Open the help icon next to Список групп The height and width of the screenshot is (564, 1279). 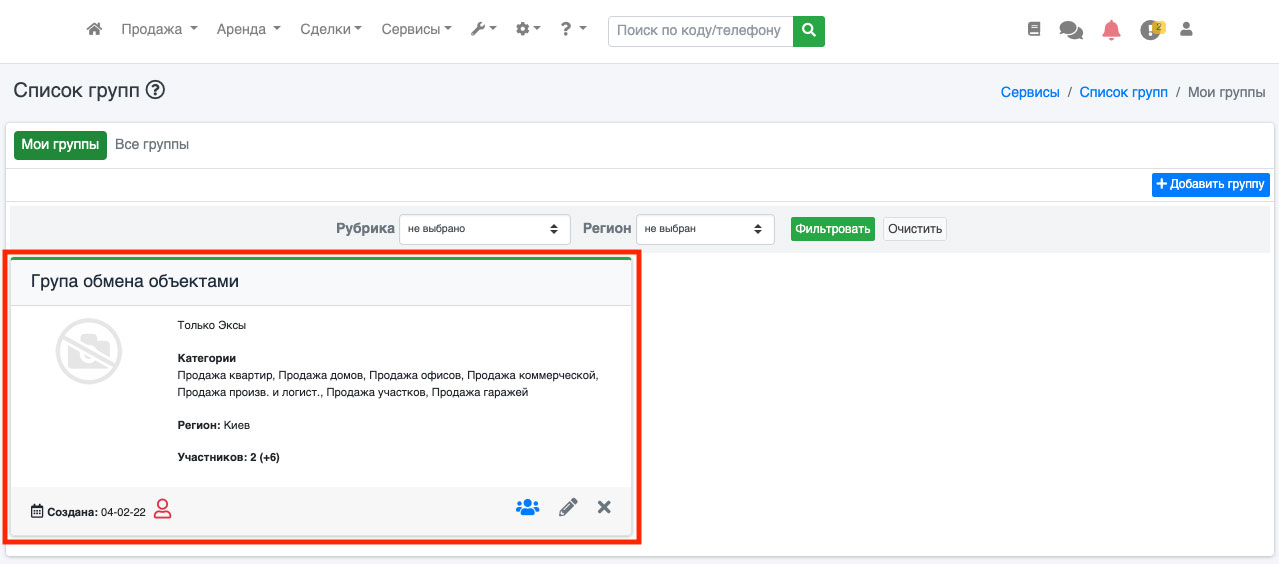tap(155, 90)
